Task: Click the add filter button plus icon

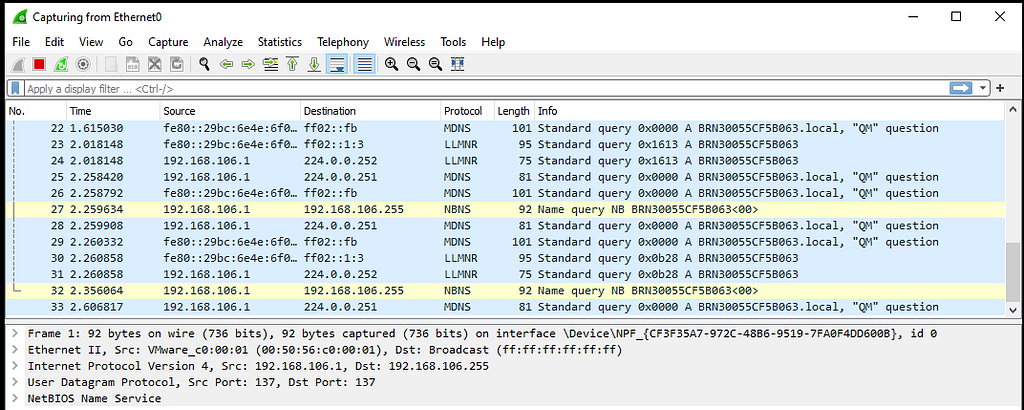Action: click(1000, 88)
